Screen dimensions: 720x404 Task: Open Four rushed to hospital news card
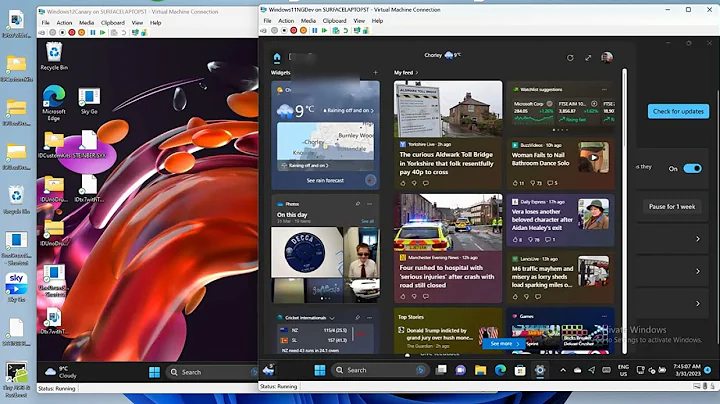(448, 248)
